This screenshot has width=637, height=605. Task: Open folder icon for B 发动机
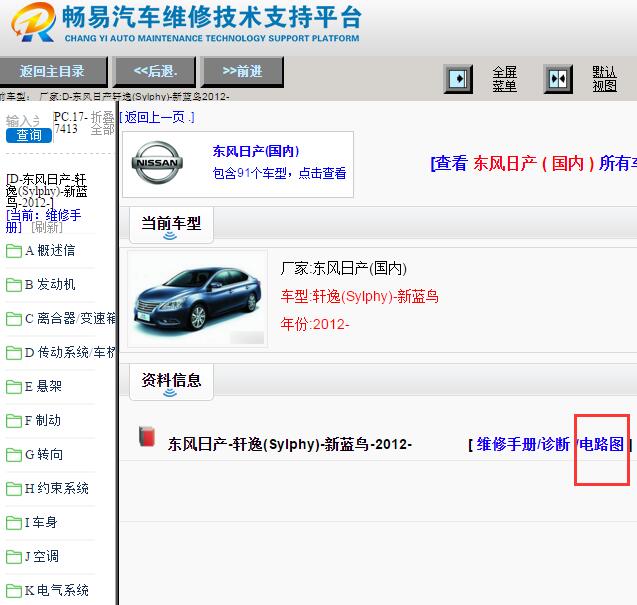[14, 285]
